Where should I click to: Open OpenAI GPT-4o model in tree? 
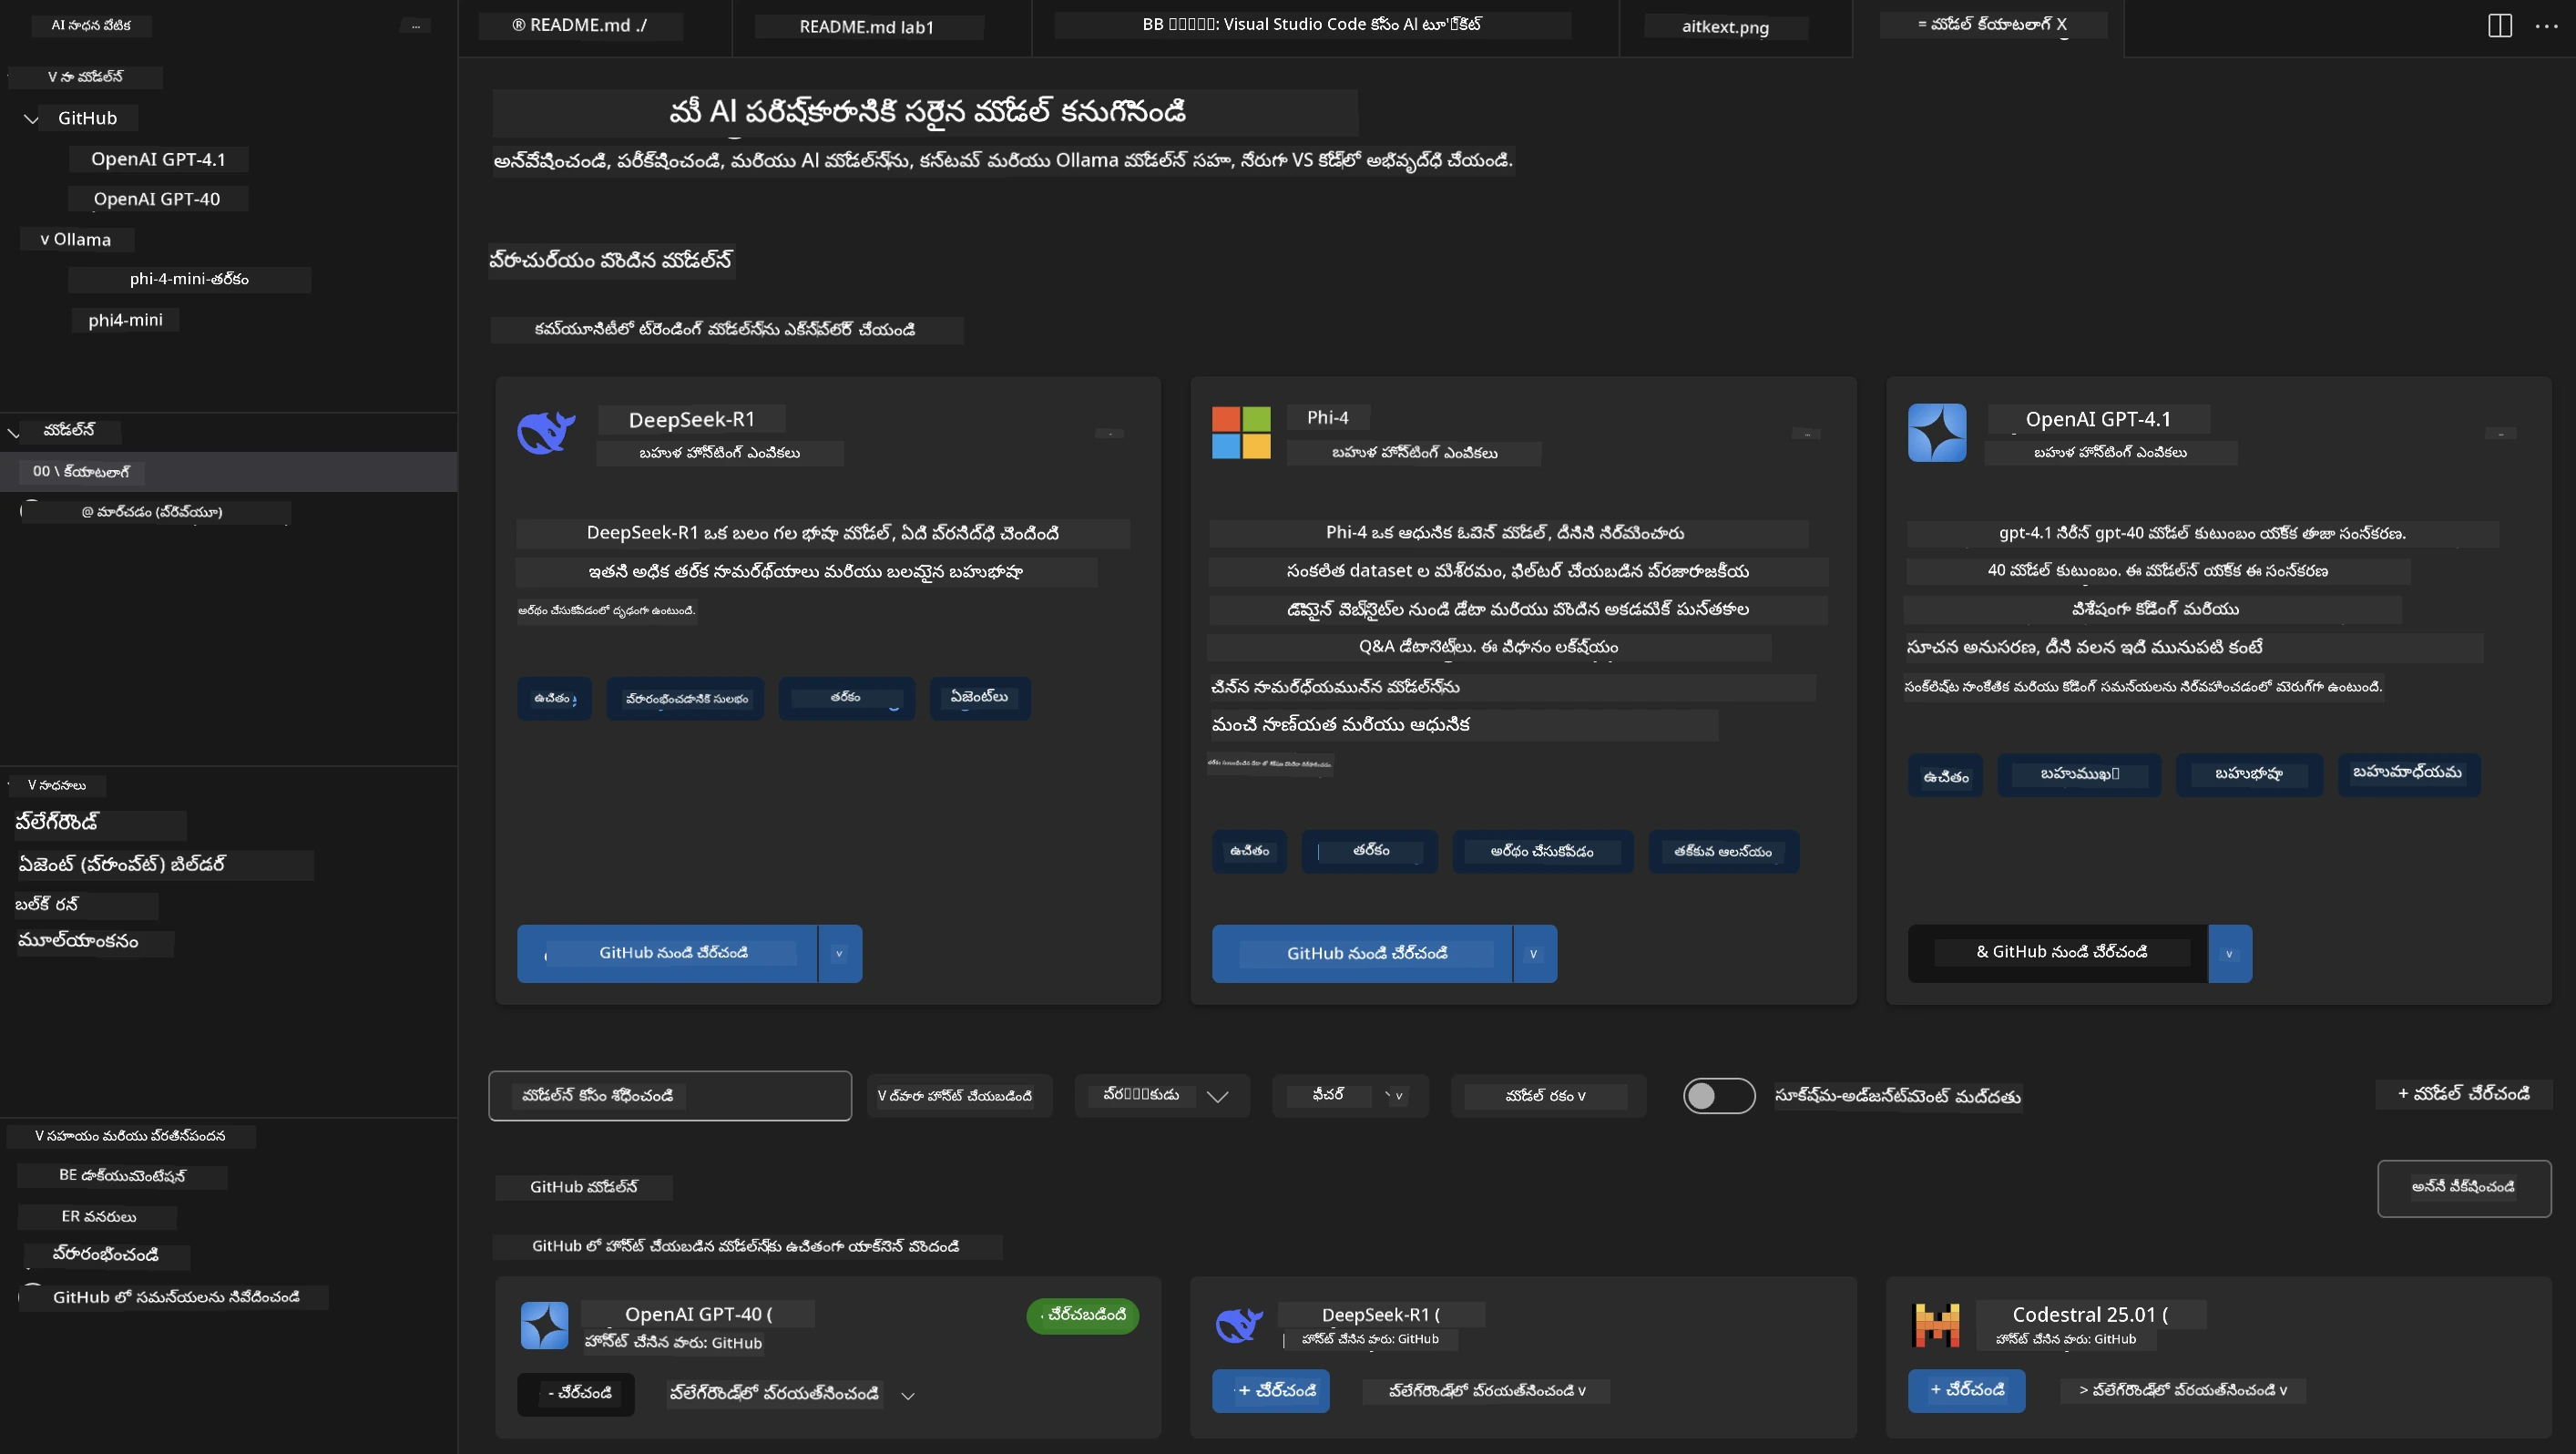click(x=157, y=199)
